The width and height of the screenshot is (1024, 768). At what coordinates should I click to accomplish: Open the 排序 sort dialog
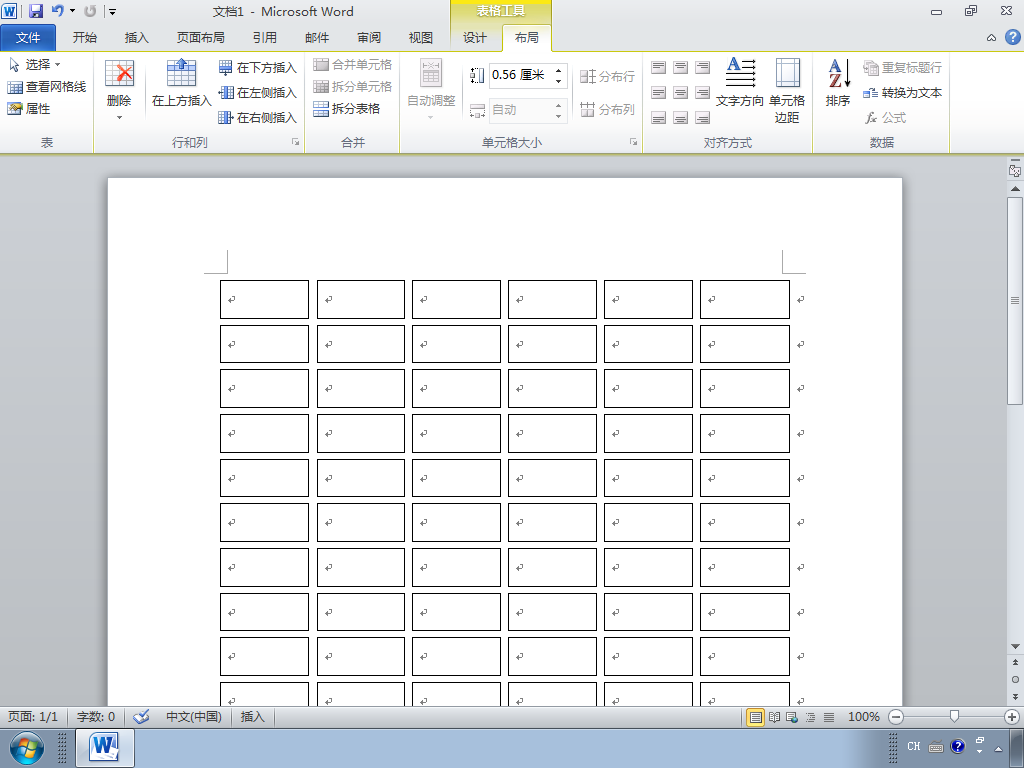tap(838, 83)
